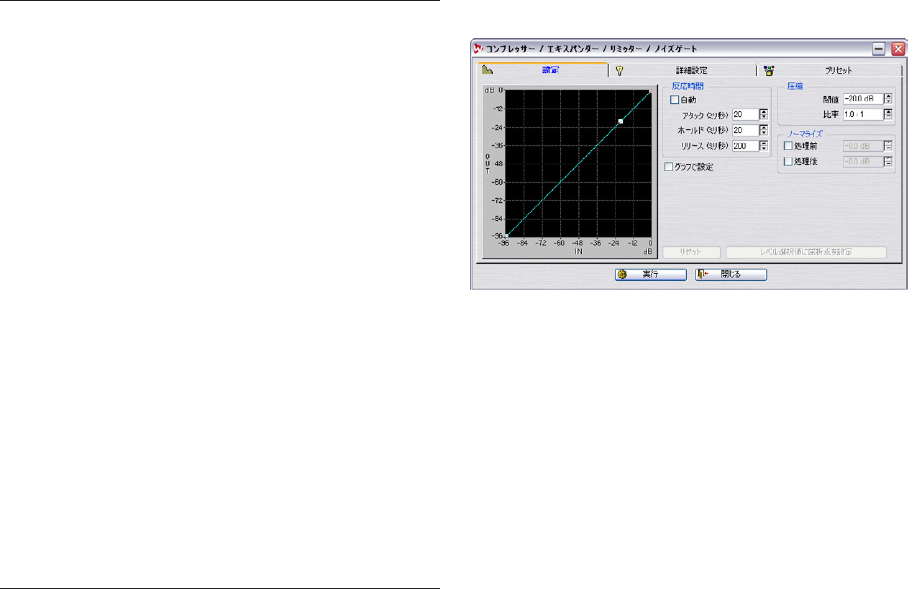This screenshot has height=589, width=908.
Task: Select the red endpoint at 0 dB
Action: 650,91
